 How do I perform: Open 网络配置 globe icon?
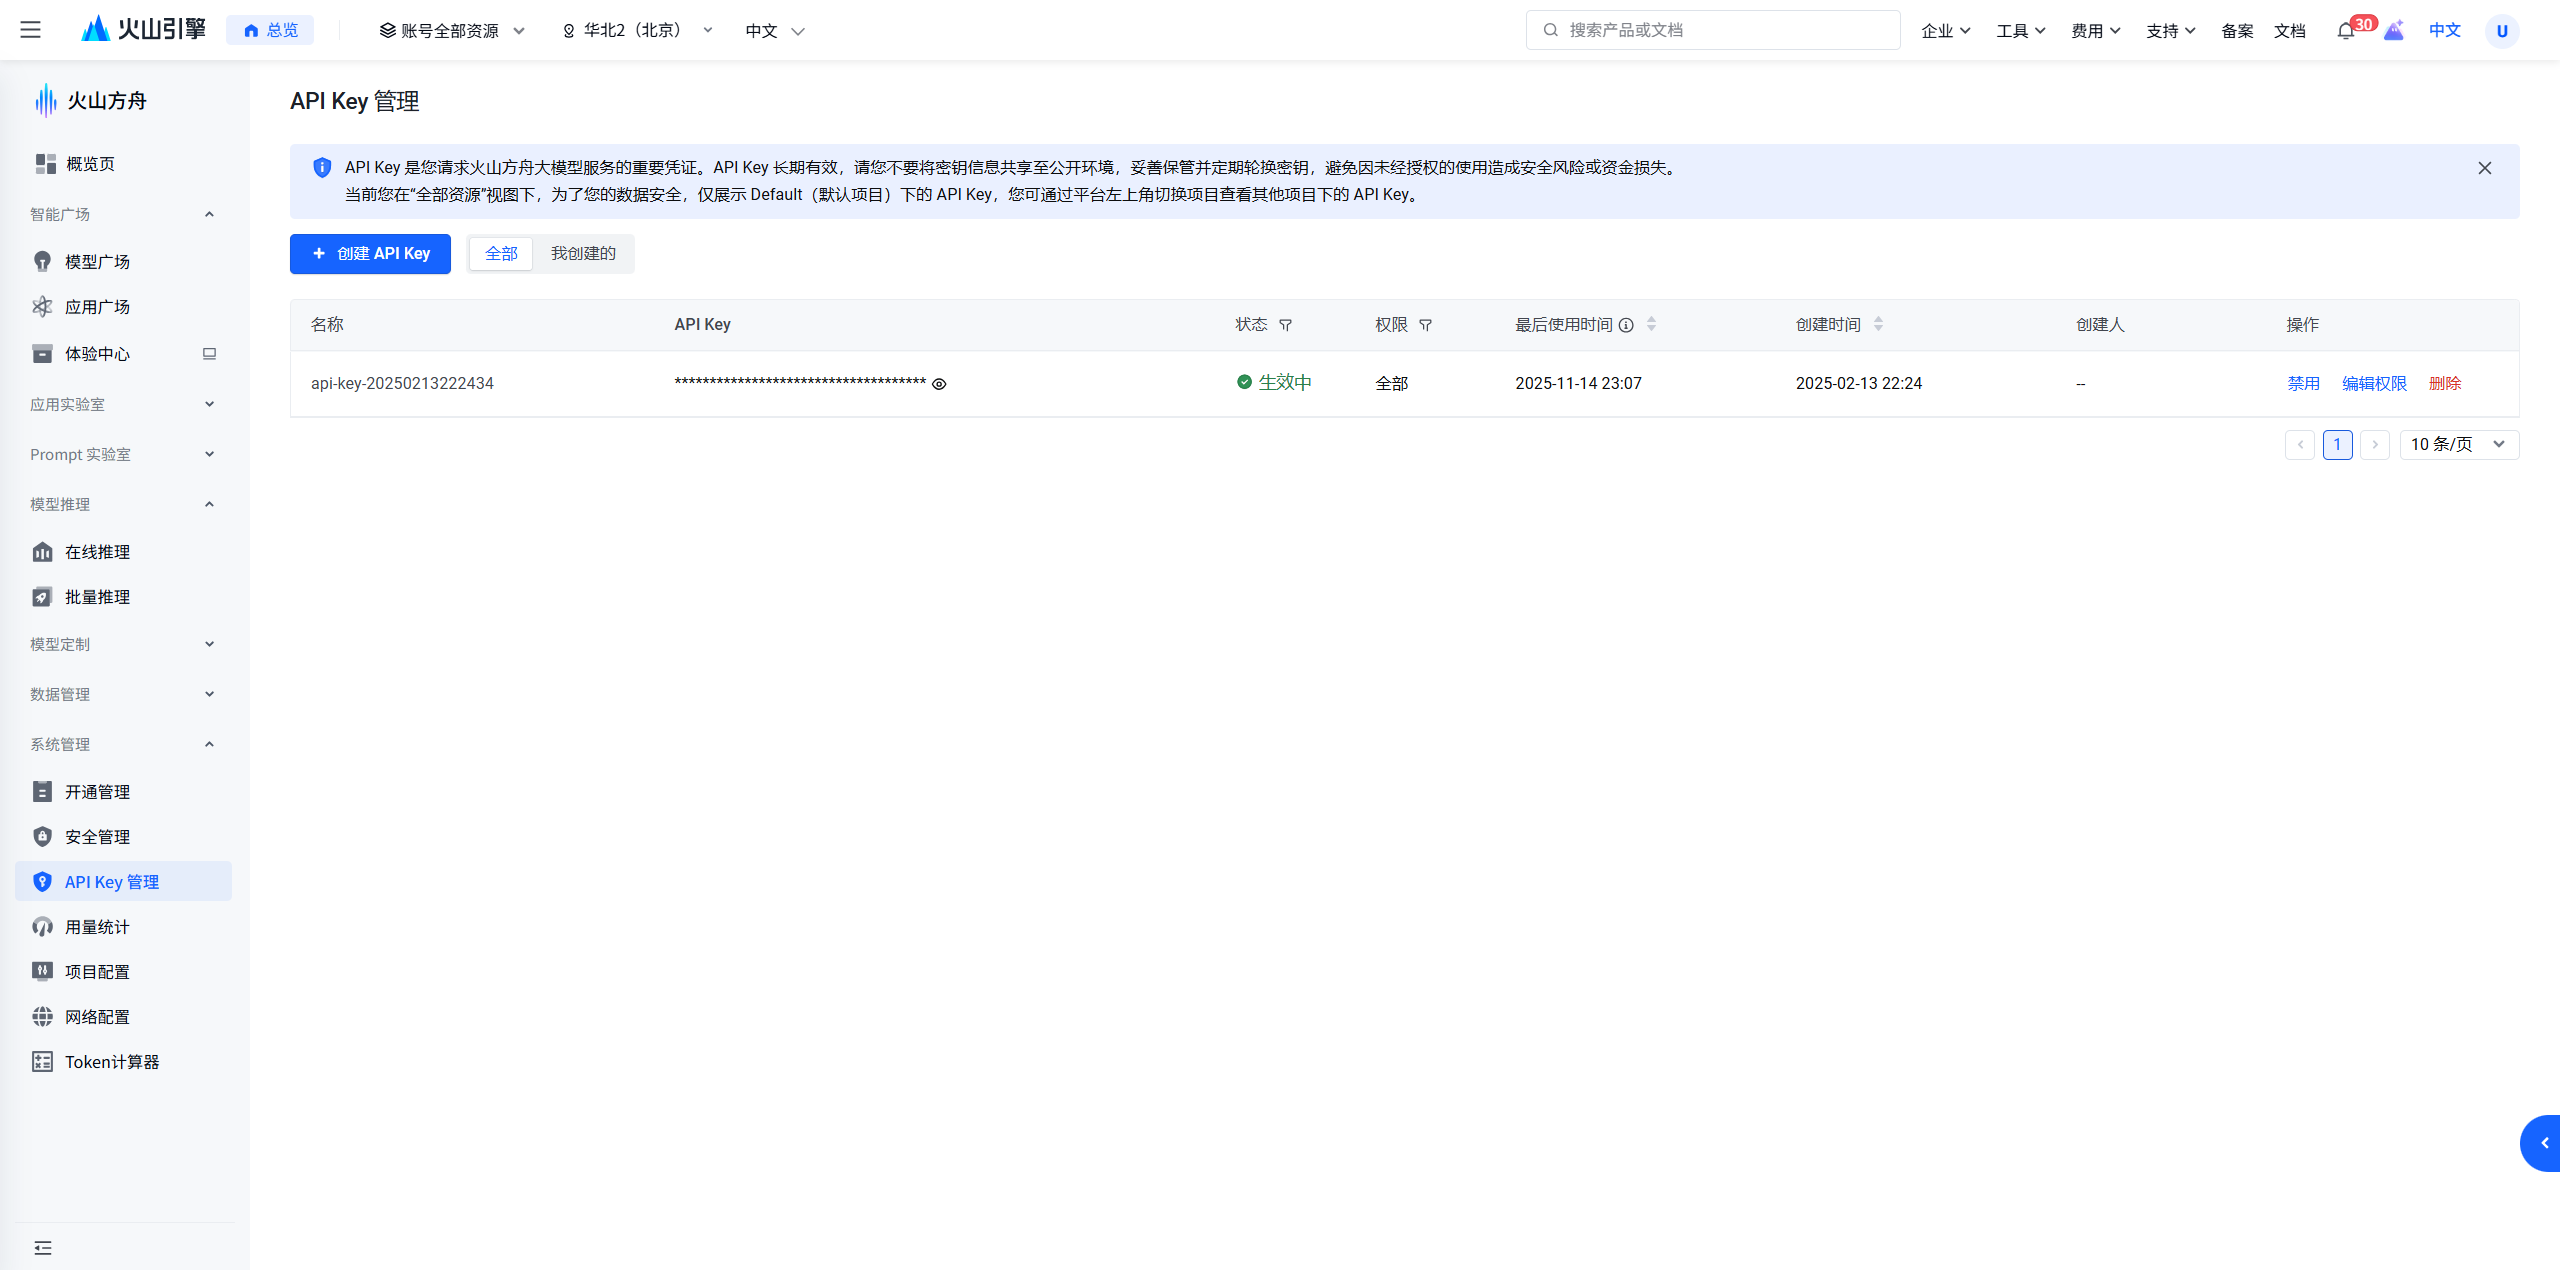pyautogui.click(x=42, y=1017)
